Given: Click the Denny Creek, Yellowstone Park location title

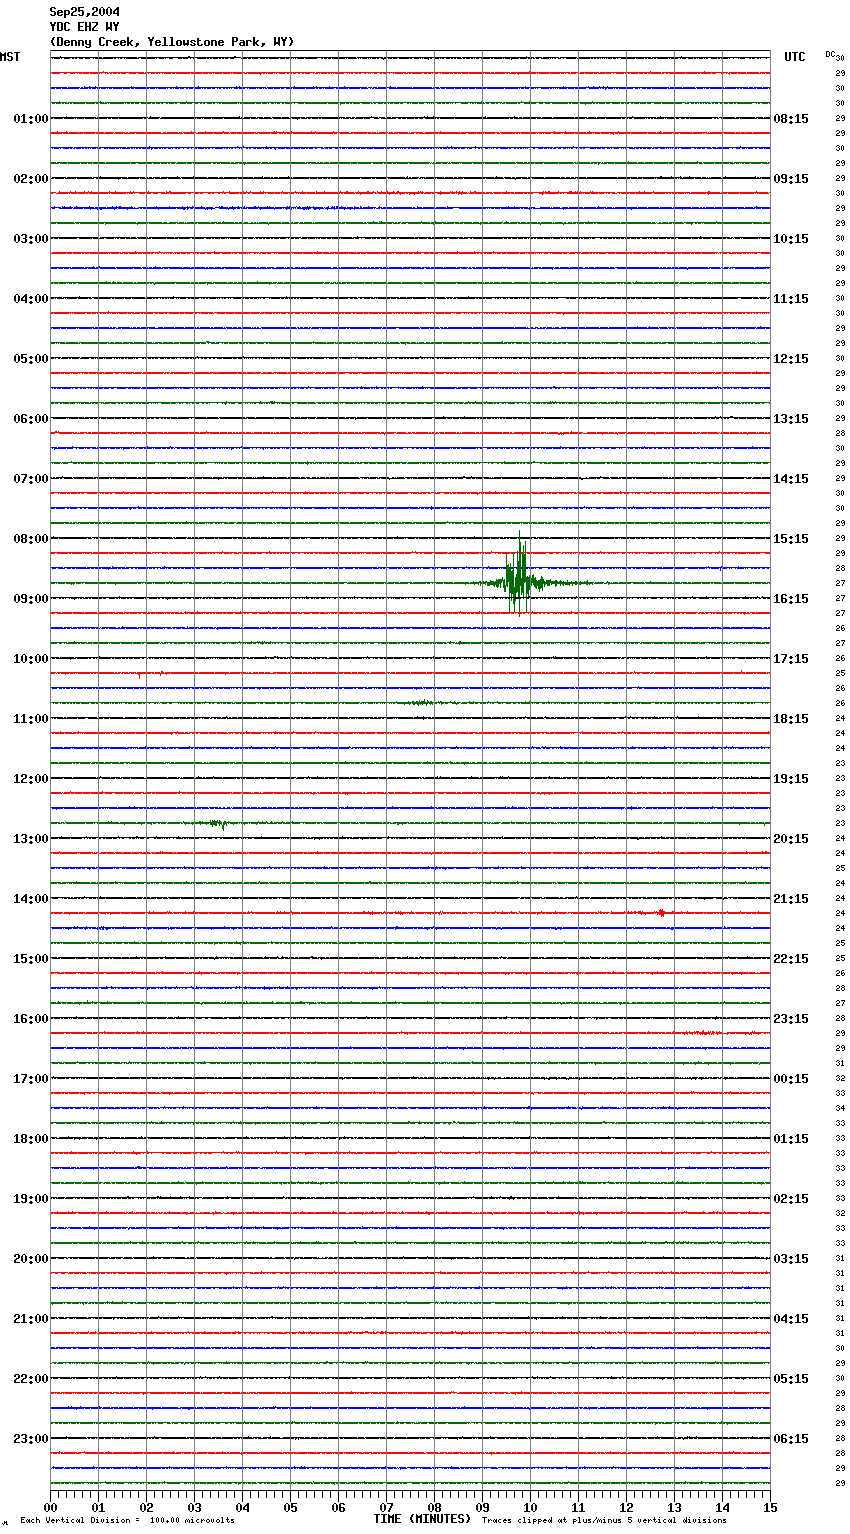Looking at the screenshot, I should point(172,42).
